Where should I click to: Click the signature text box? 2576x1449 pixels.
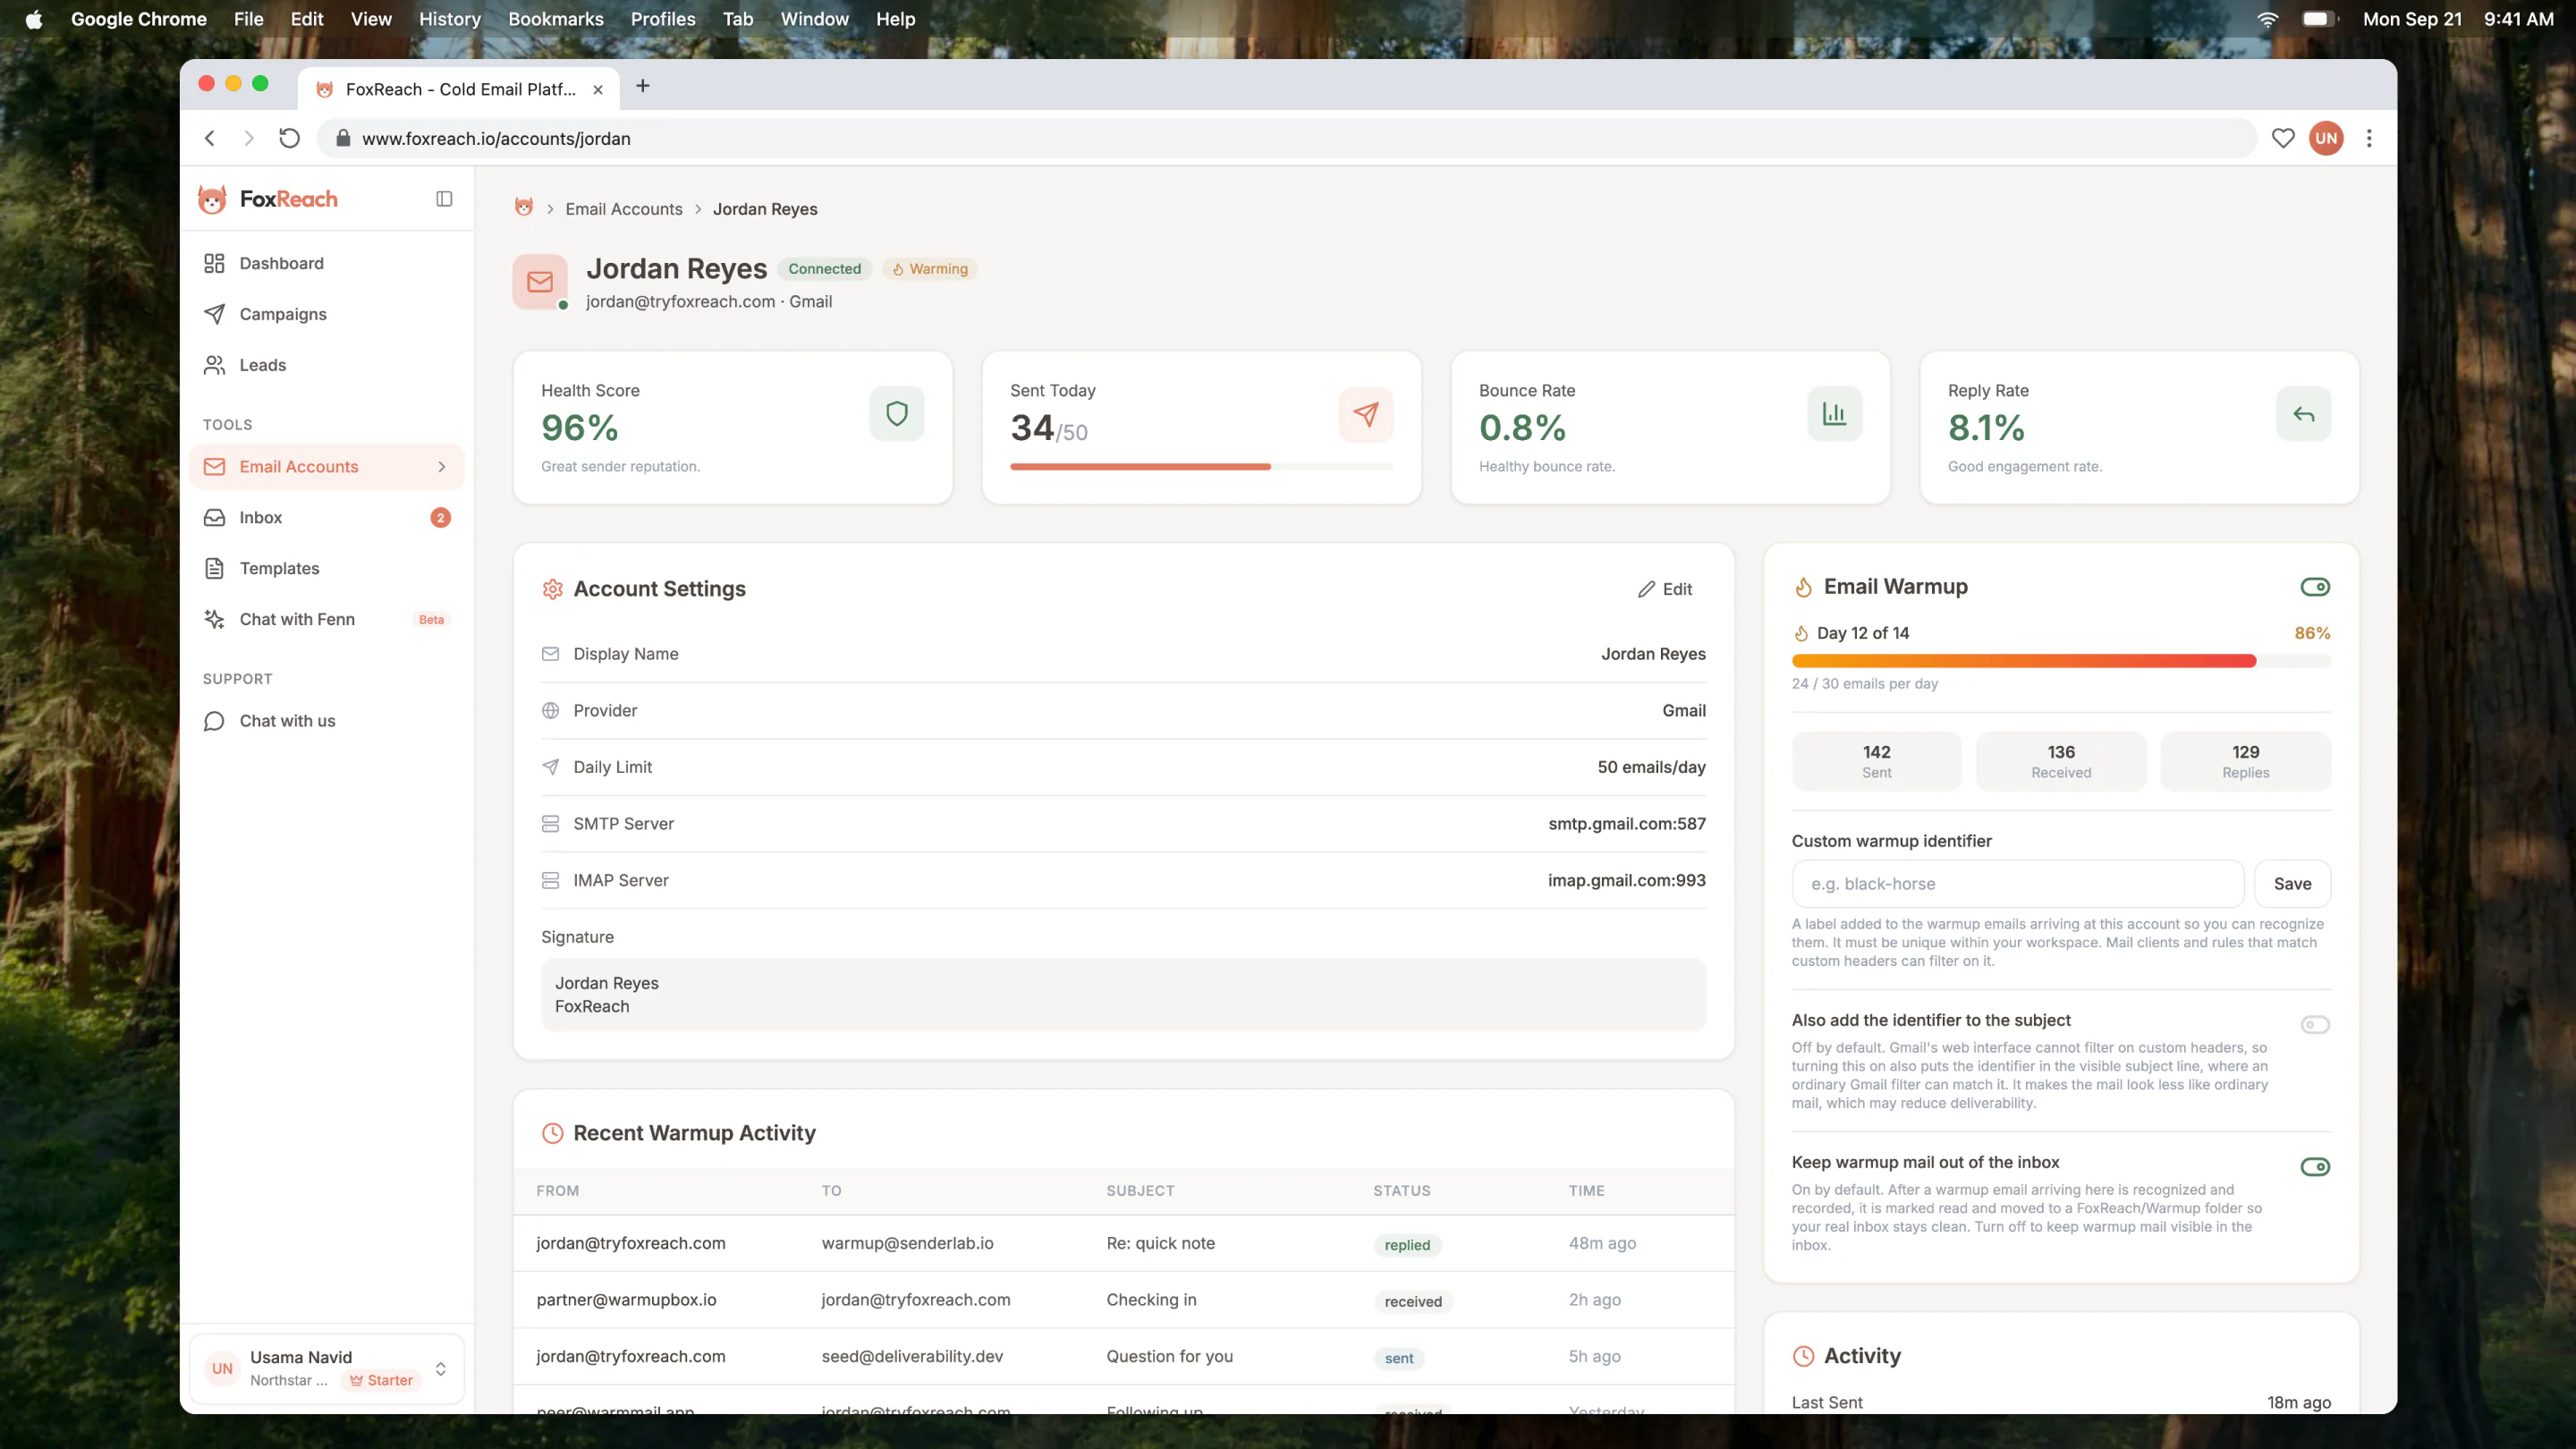pos(1124,995)
